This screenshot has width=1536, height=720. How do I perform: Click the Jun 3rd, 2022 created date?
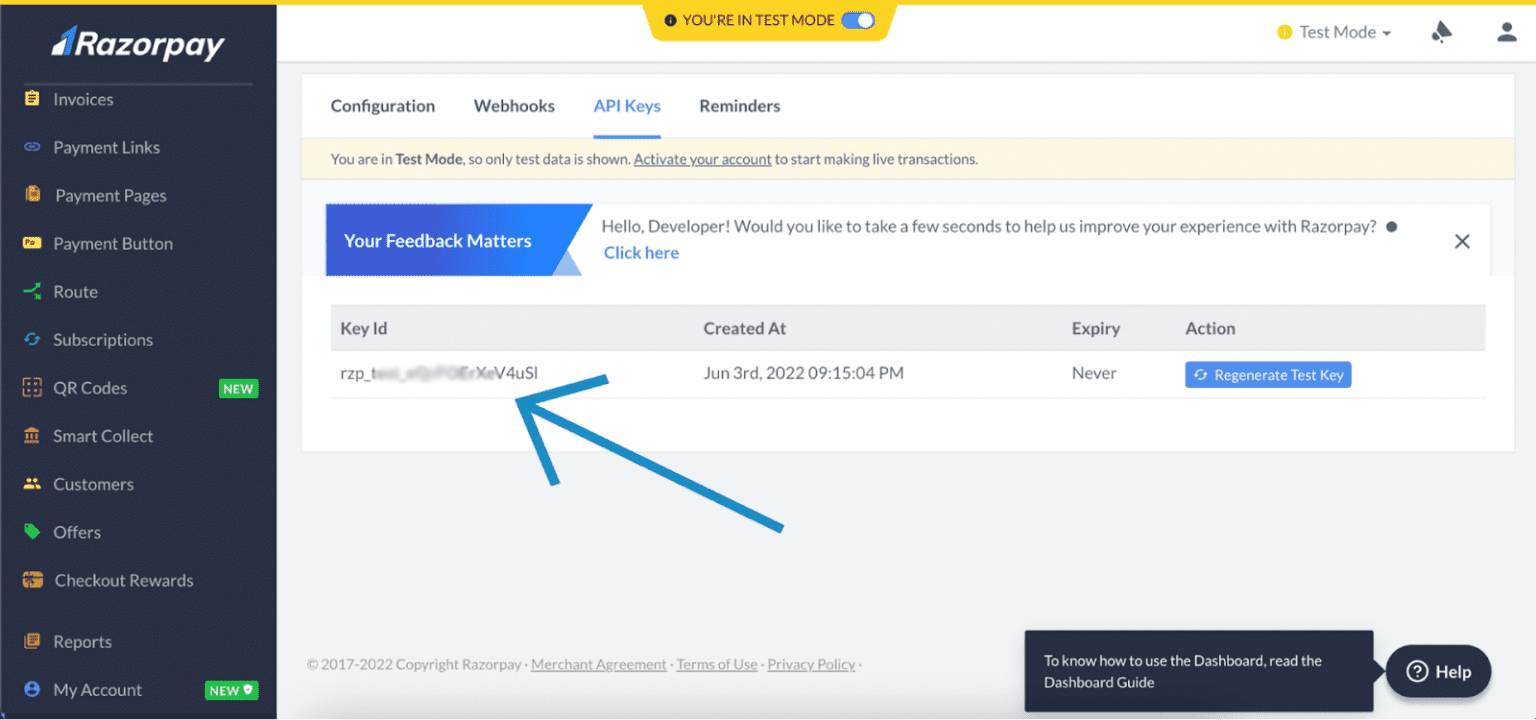803,373
